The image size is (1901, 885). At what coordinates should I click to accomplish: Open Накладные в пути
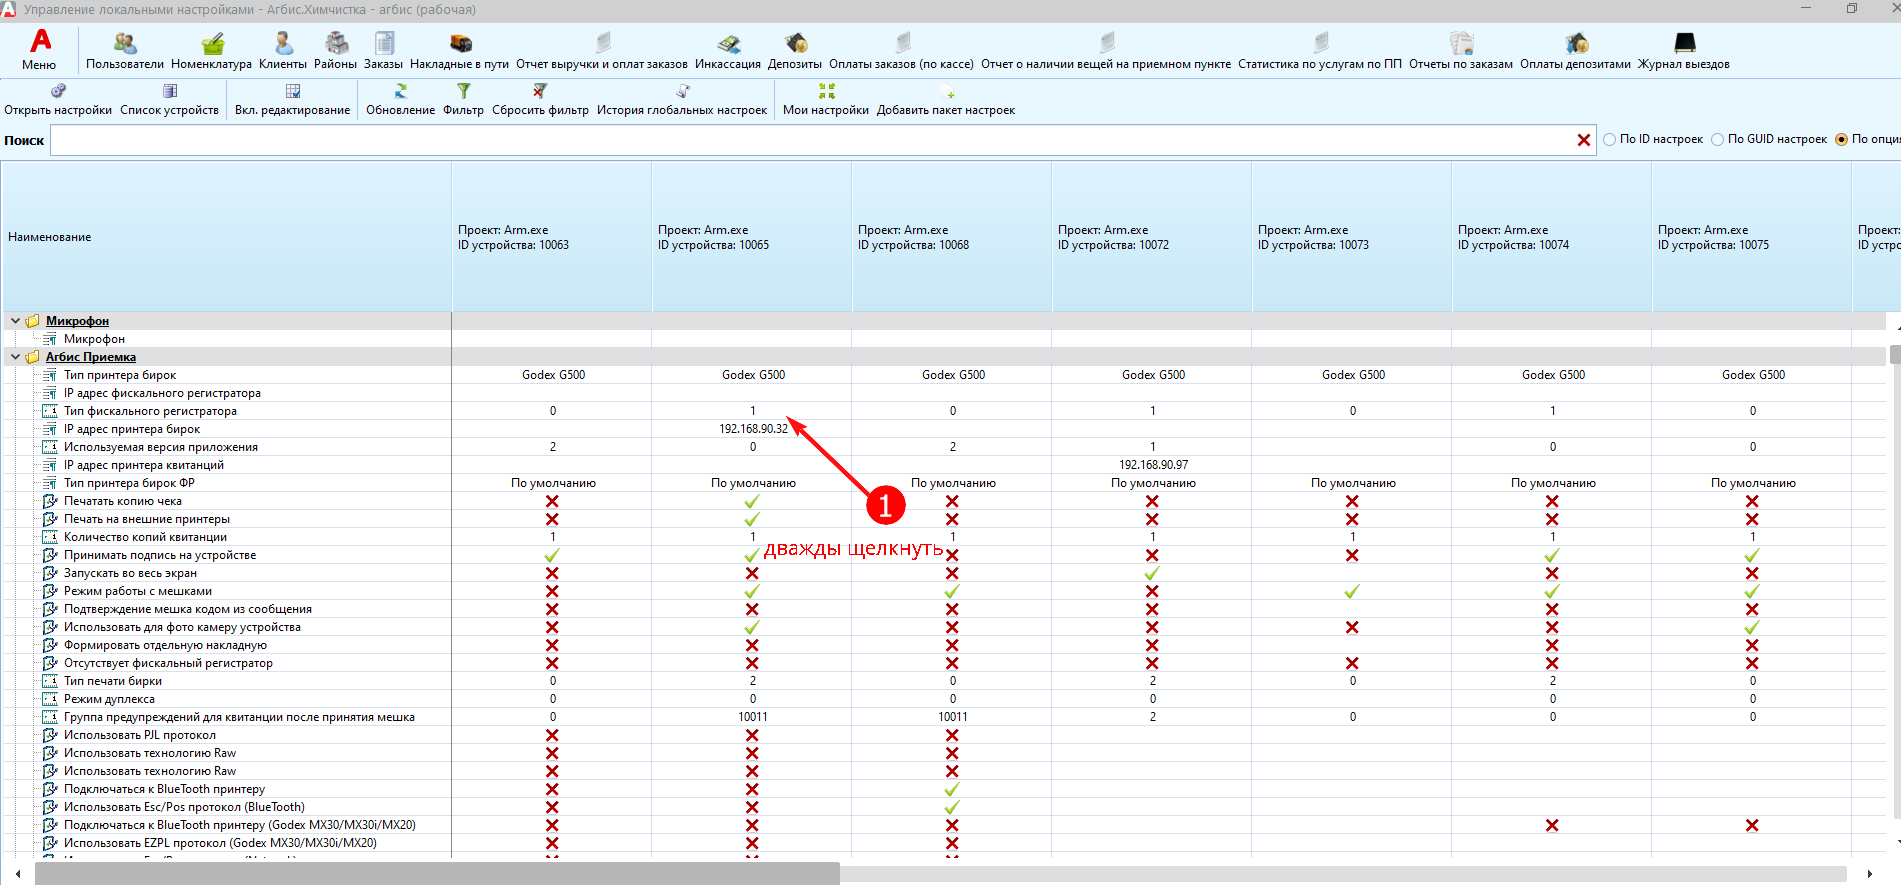click(459, 51)
